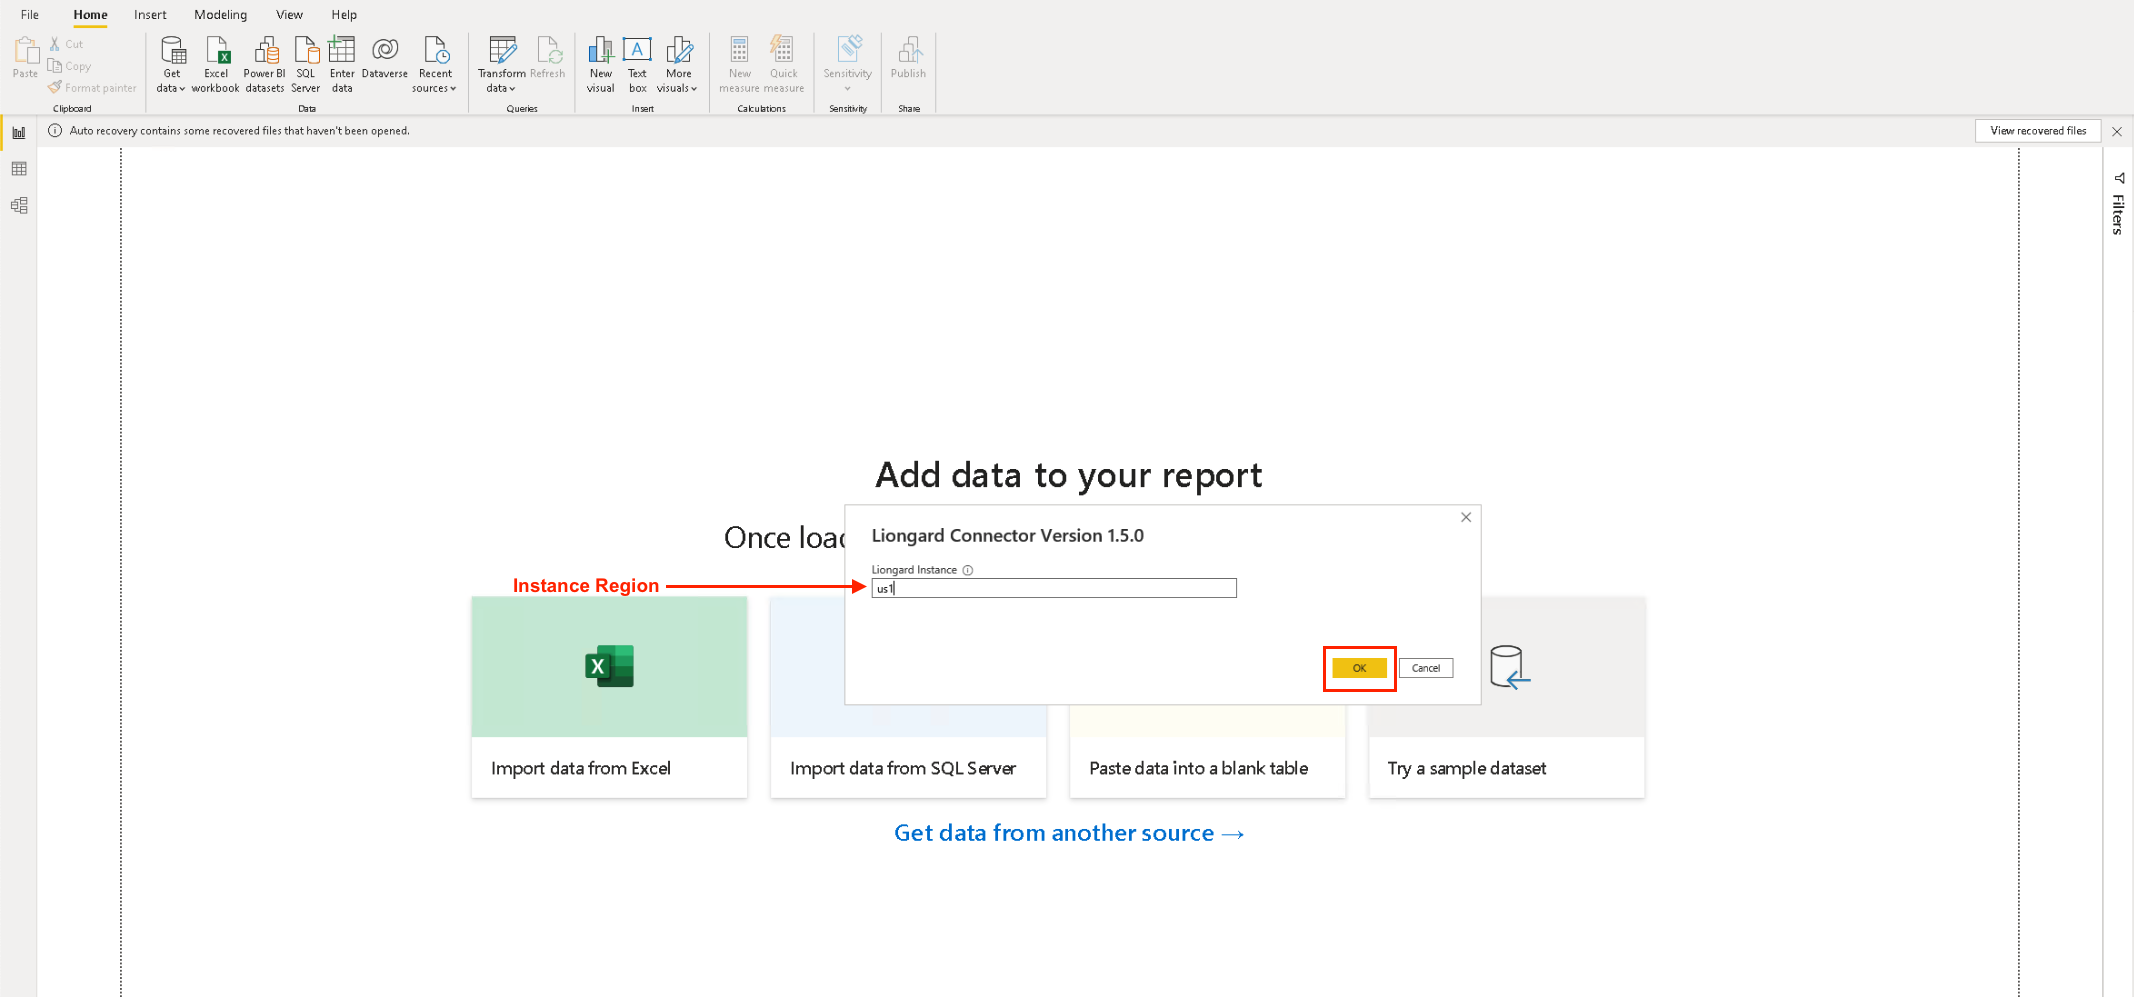Image resolution: width=2134 pixels, height=997 pixels.
Task: Click the Liongard Instance text field
Action: (x=1054, y=588)
